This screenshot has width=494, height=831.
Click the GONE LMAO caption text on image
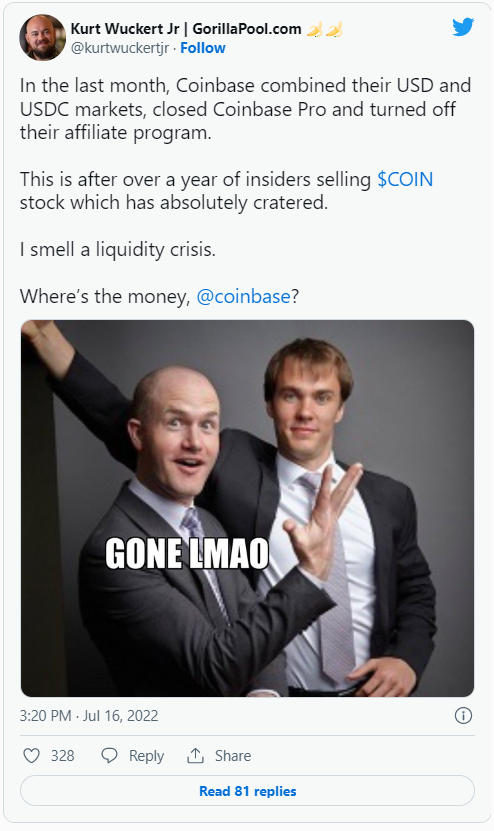(187, 553)
